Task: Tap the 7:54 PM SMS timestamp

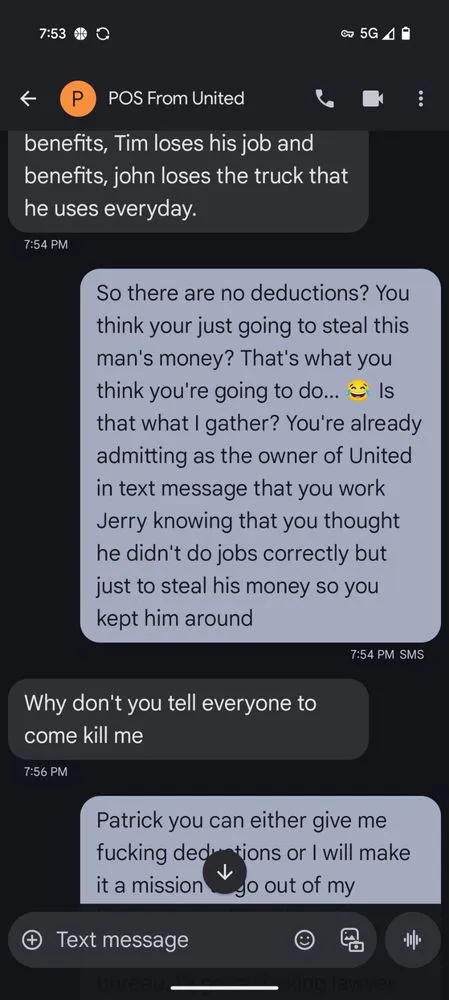Action: pos(387,654)
